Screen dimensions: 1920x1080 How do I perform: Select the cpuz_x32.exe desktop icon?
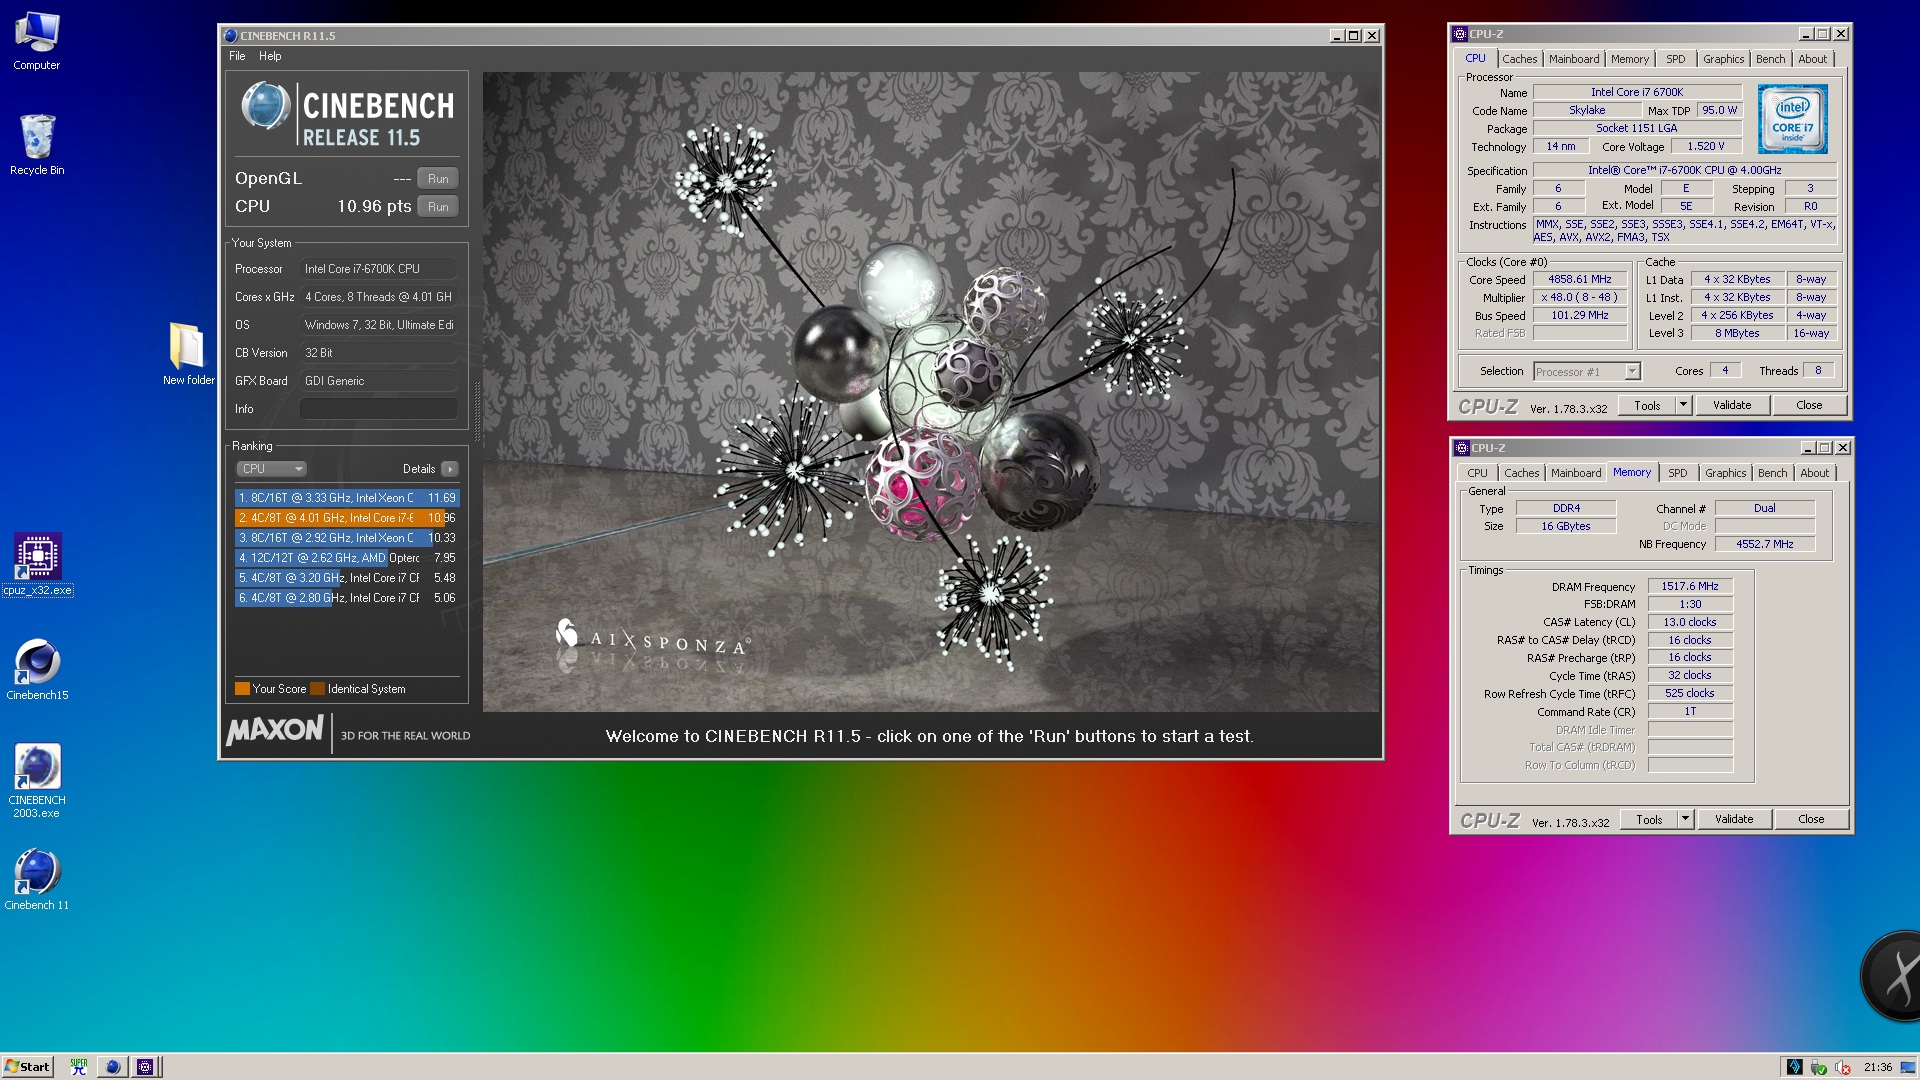coord(37,565)
